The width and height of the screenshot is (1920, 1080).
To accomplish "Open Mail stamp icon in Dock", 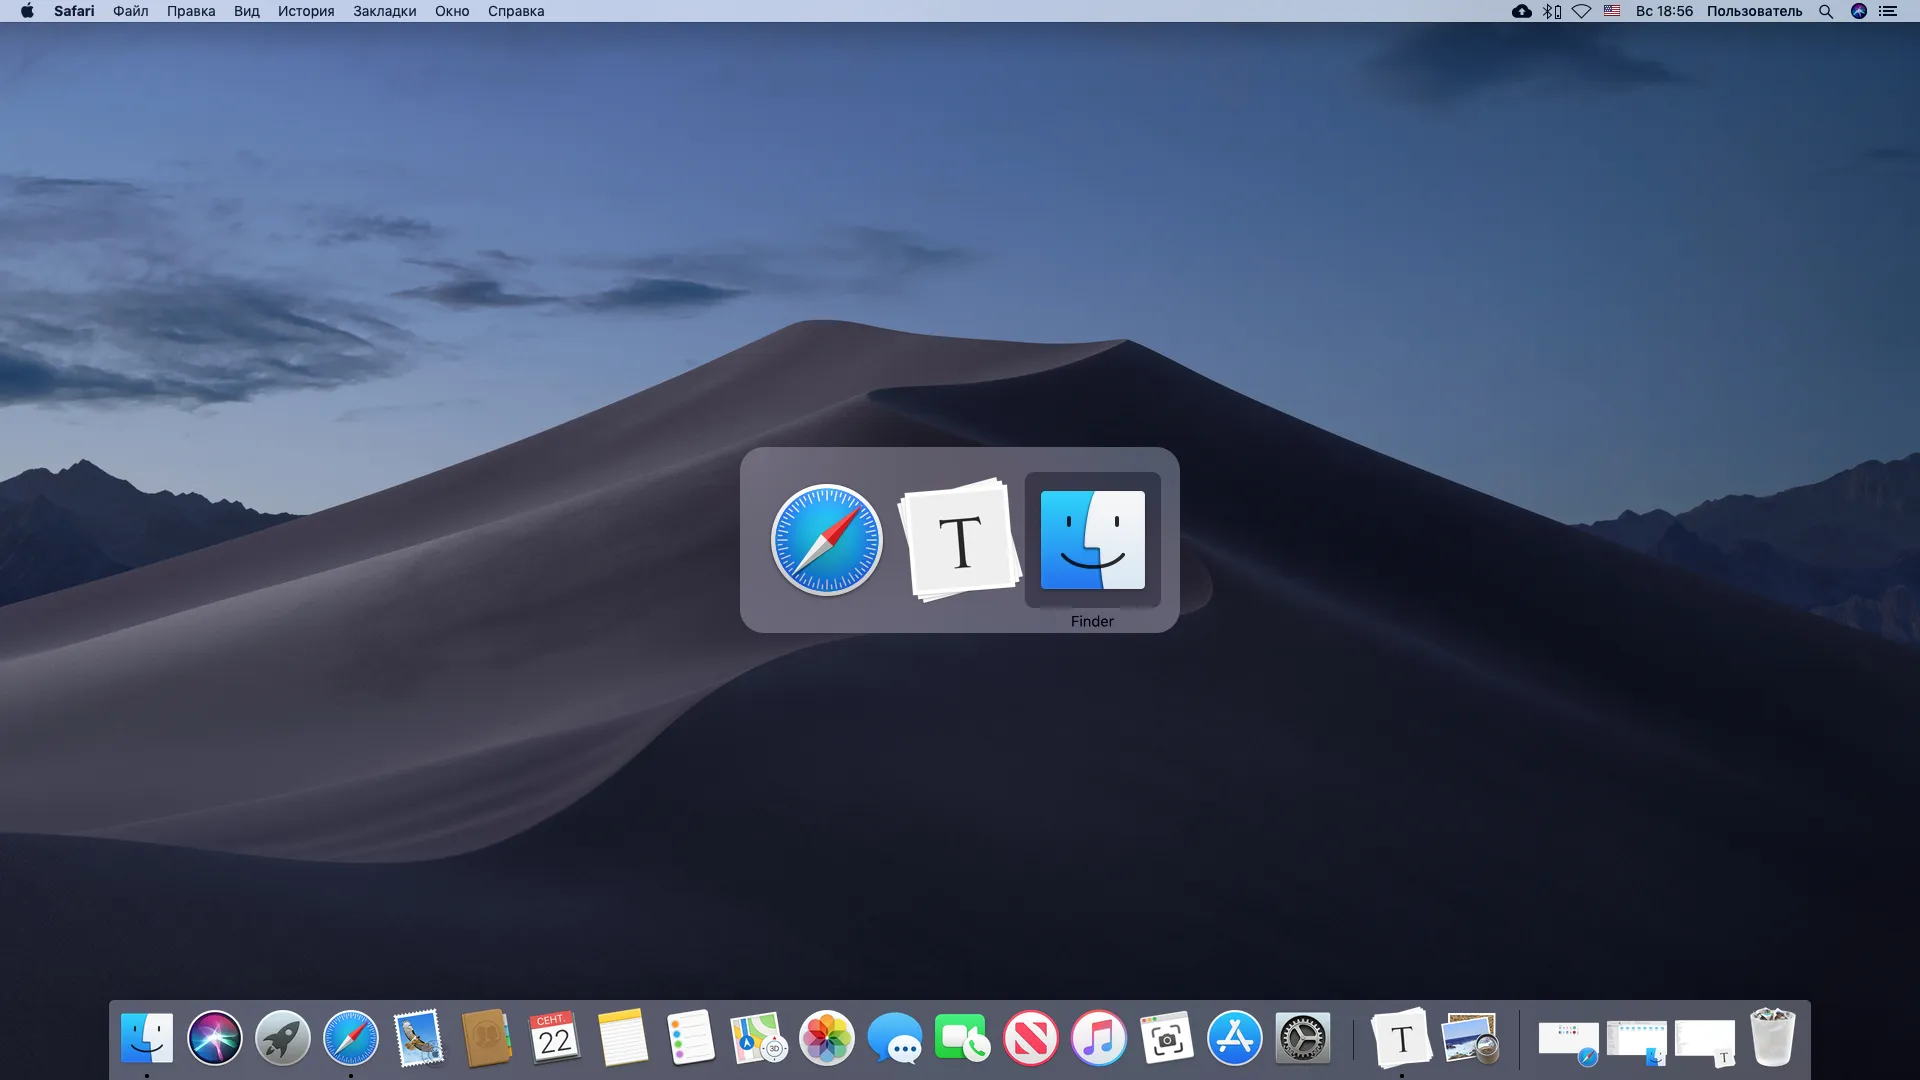I will (x=419, y=1038).
